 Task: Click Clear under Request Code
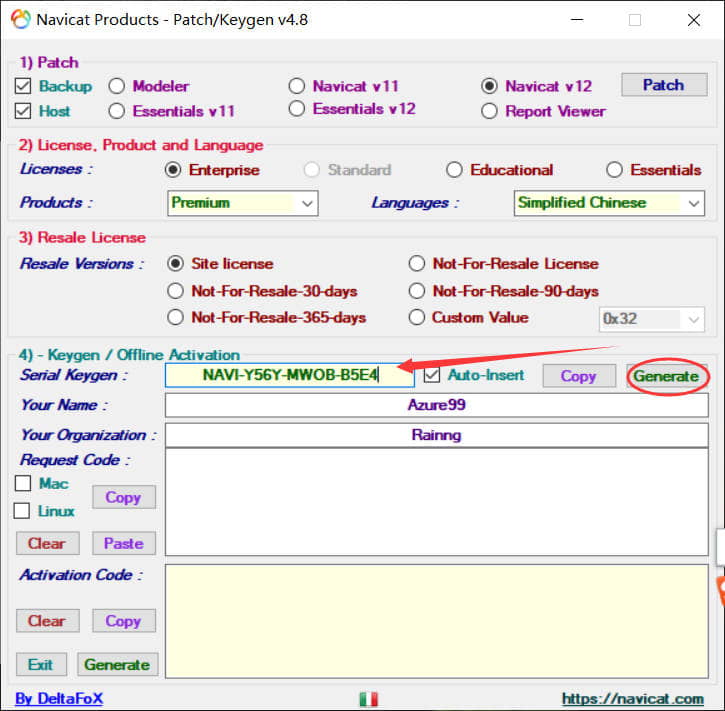click(x=48, y=543)
